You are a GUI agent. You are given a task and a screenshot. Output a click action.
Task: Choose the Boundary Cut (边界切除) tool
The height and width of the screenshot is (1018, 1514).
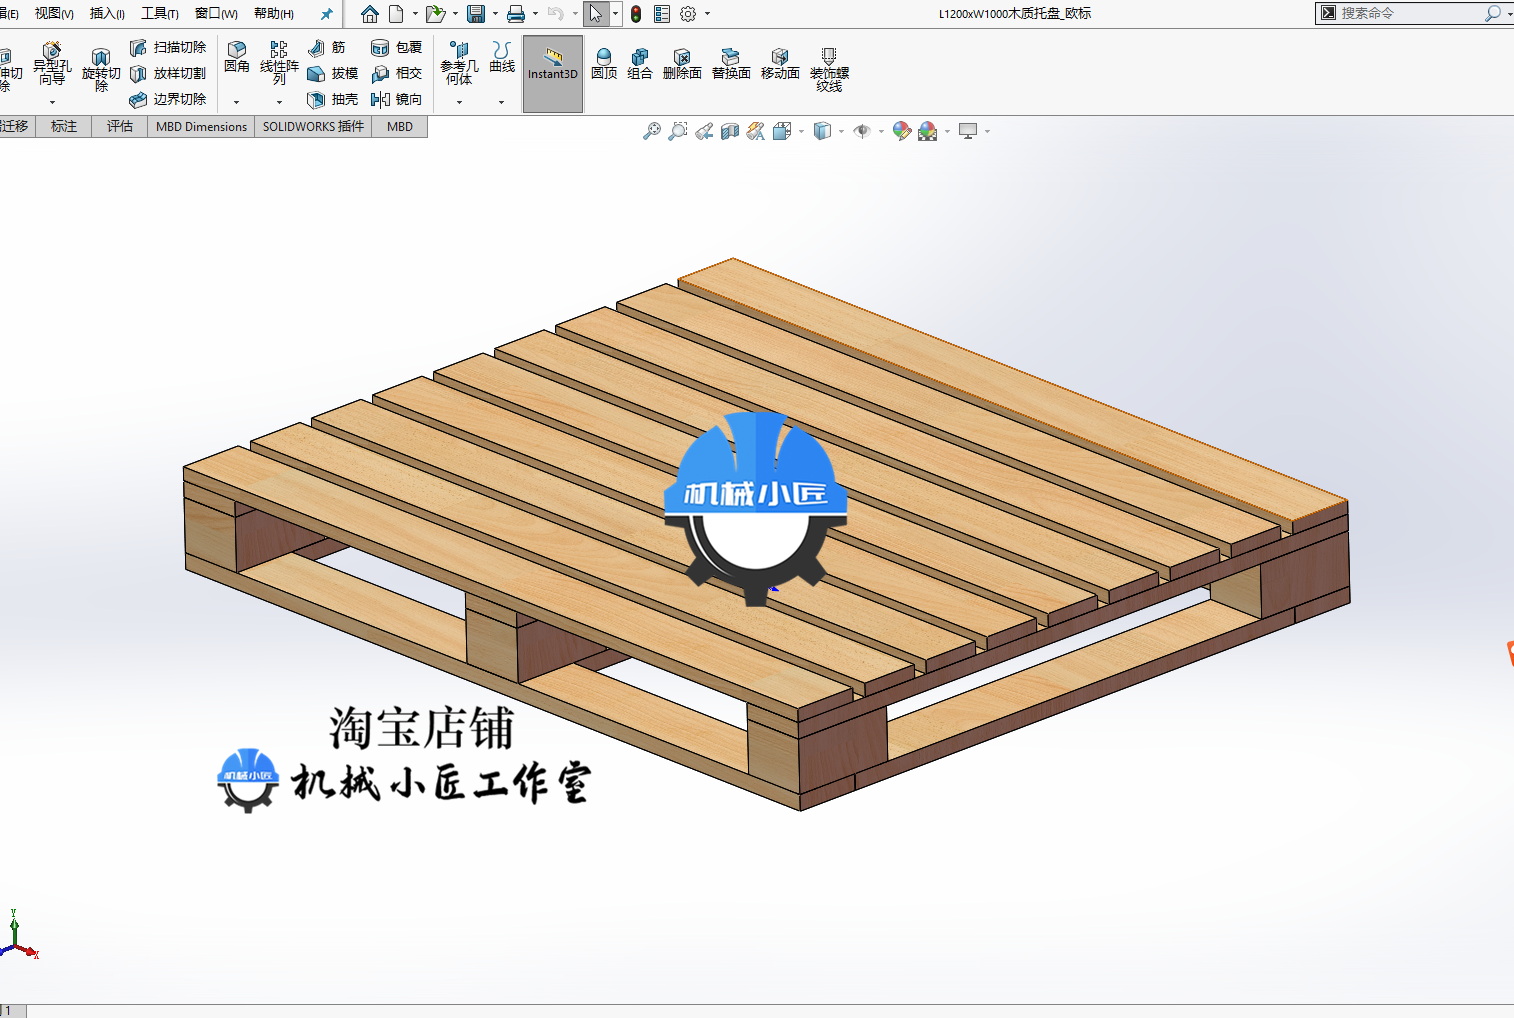point(168,99)
